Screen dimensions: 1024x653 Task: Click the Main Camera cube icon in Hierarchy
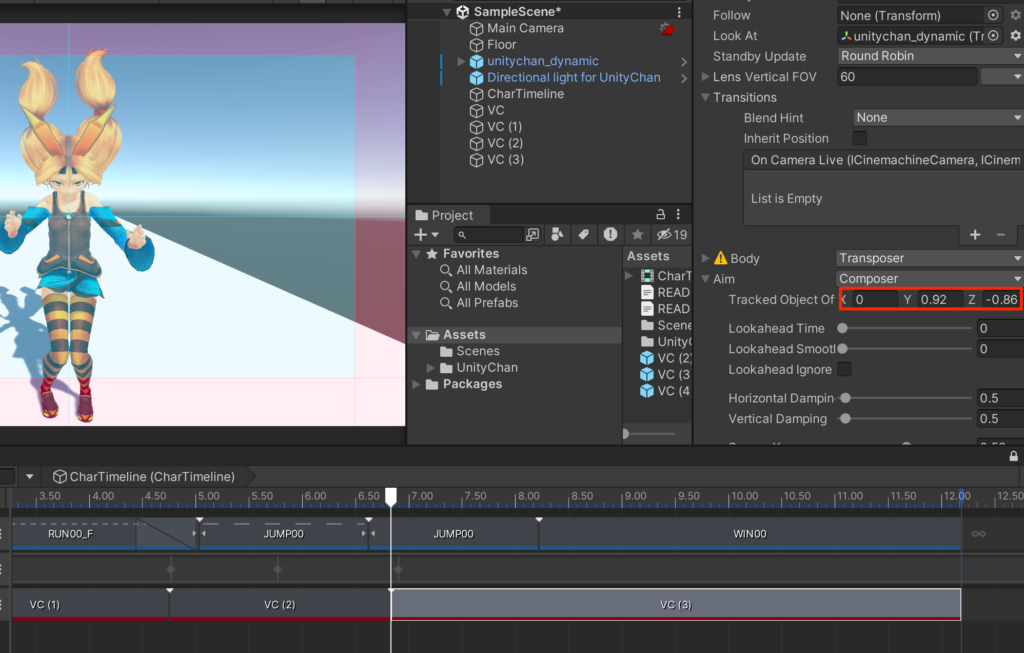click(x=477, y=29)
